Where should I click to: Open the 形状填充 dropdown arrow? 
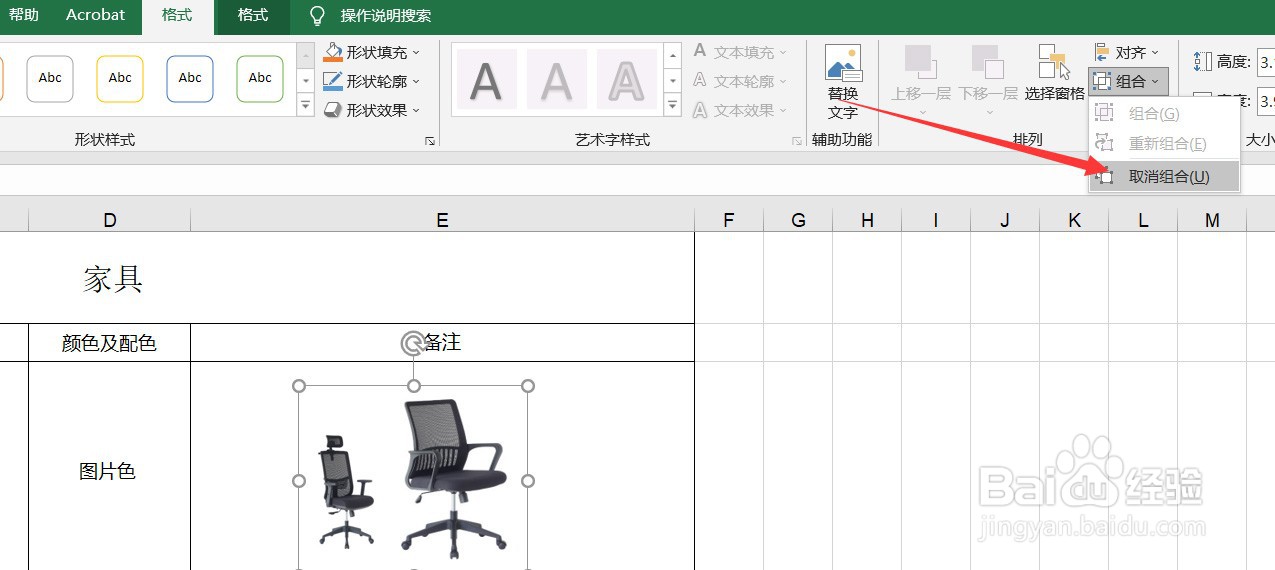(x=416, y=52)
